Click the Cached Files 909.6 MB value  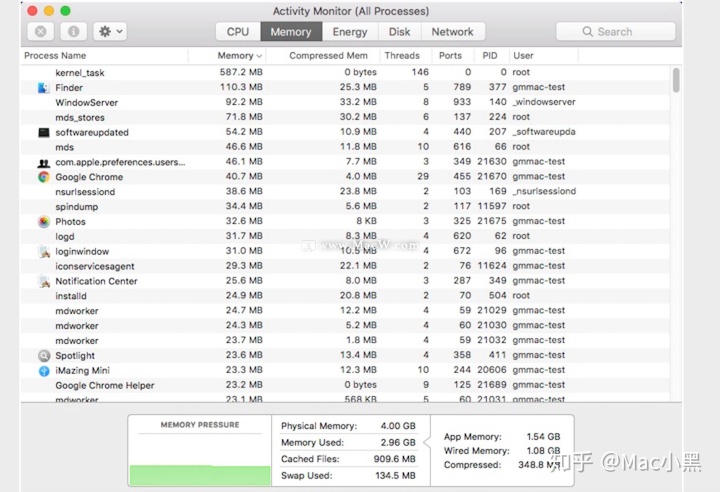point(394,459)
